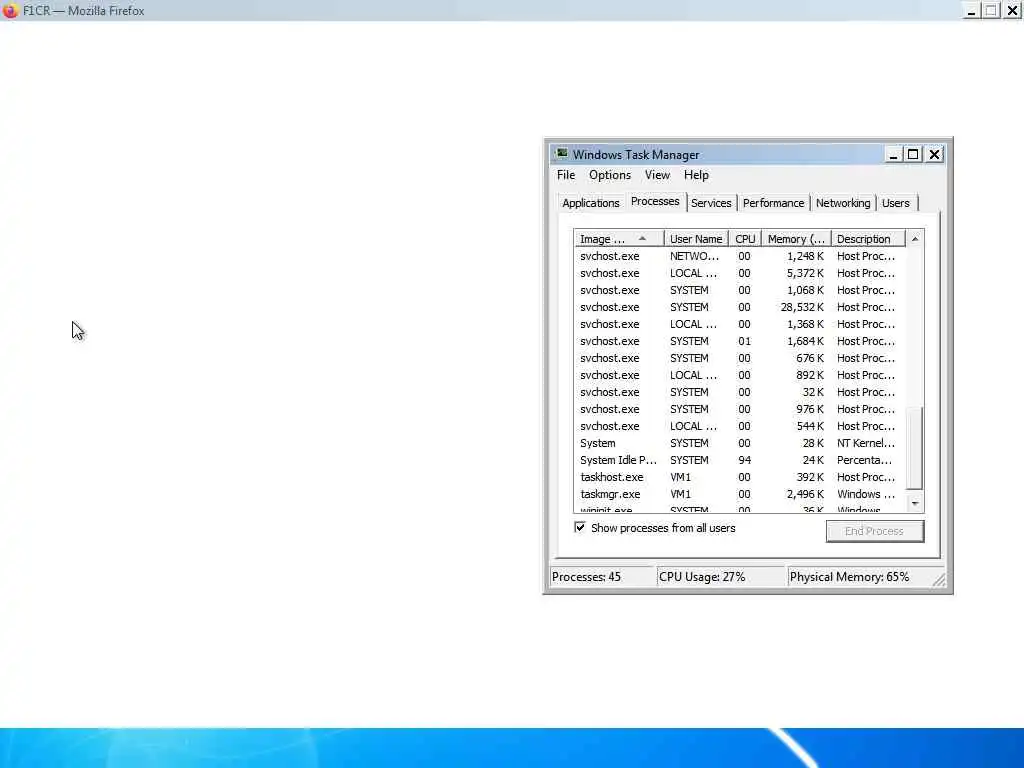Select svchost.exe row owned by NETWORK
1024x768 pixels.
point(740,257)
